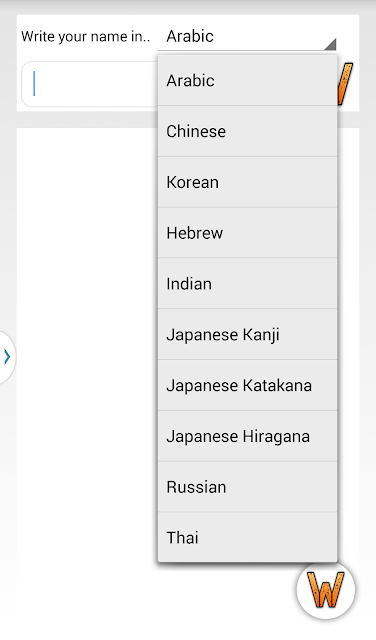Viewport: 376px width, 640px height.
Task: Tap the round orange W floating button
Action: 326,590
